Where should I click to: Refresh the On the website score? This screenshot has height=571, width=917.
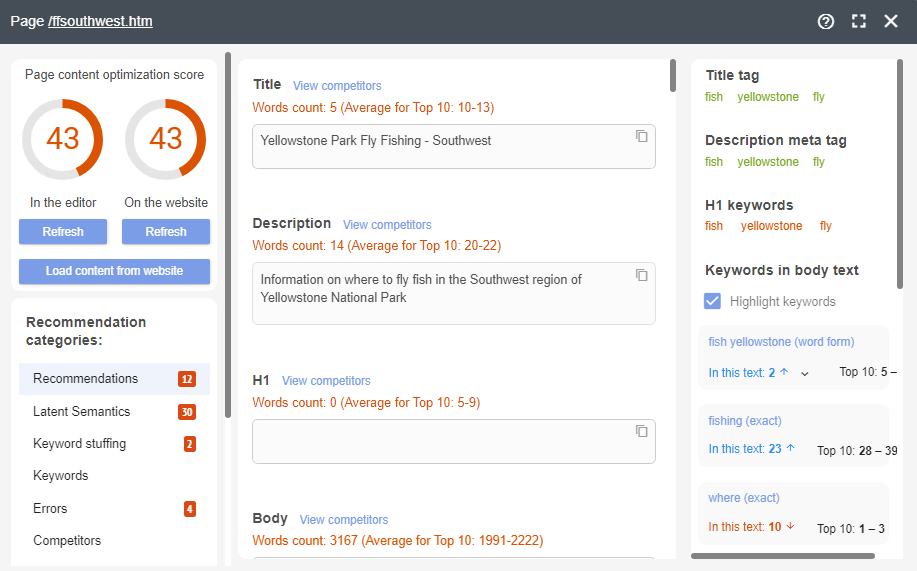(x=166, y=232)
